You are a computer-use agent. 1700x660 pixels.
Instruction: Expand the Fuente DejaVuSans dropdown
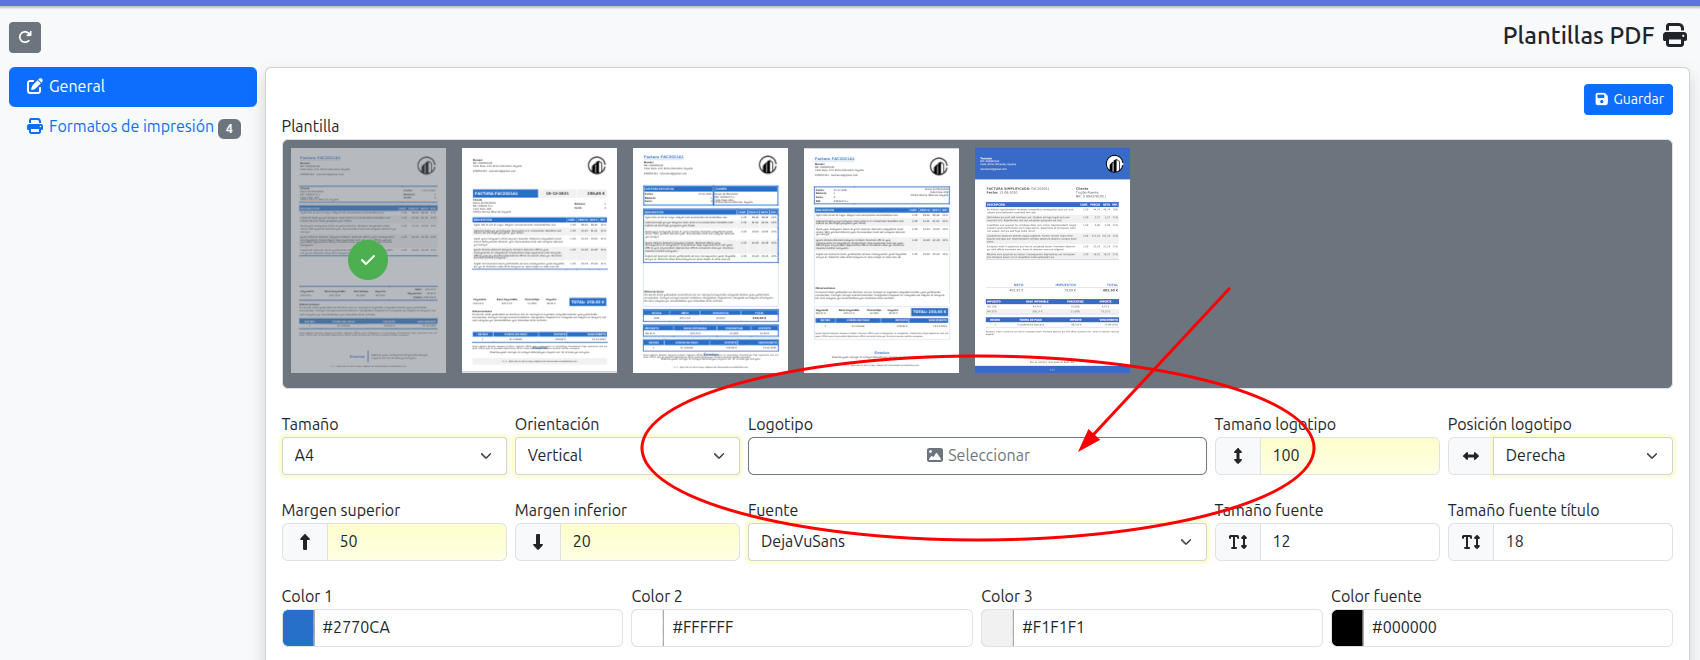(976, 542)
